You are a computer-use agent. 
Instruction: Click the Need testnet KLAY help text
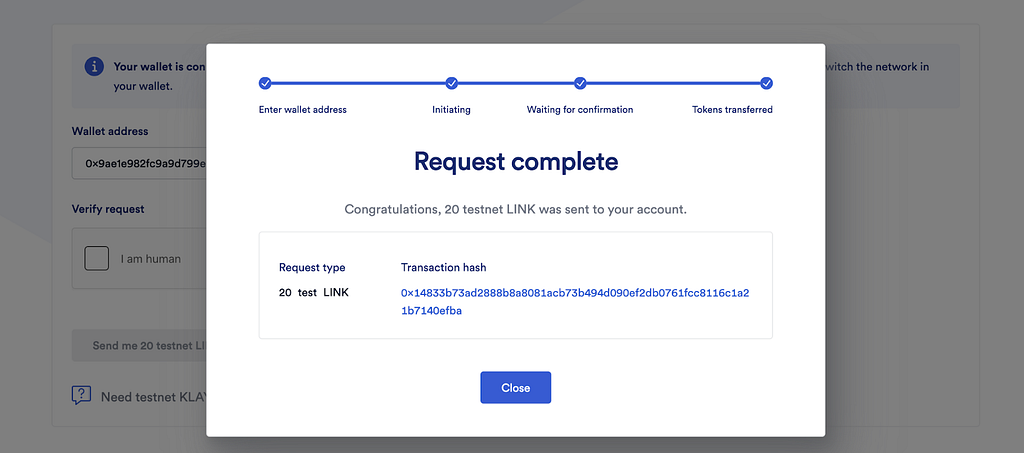pos(153,396)
